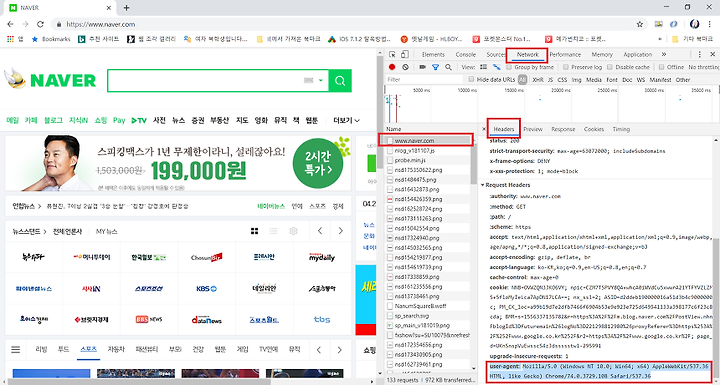View the Cookies tab
The image size is (720, 385).
pyautogui.click(x=594, y=129)
